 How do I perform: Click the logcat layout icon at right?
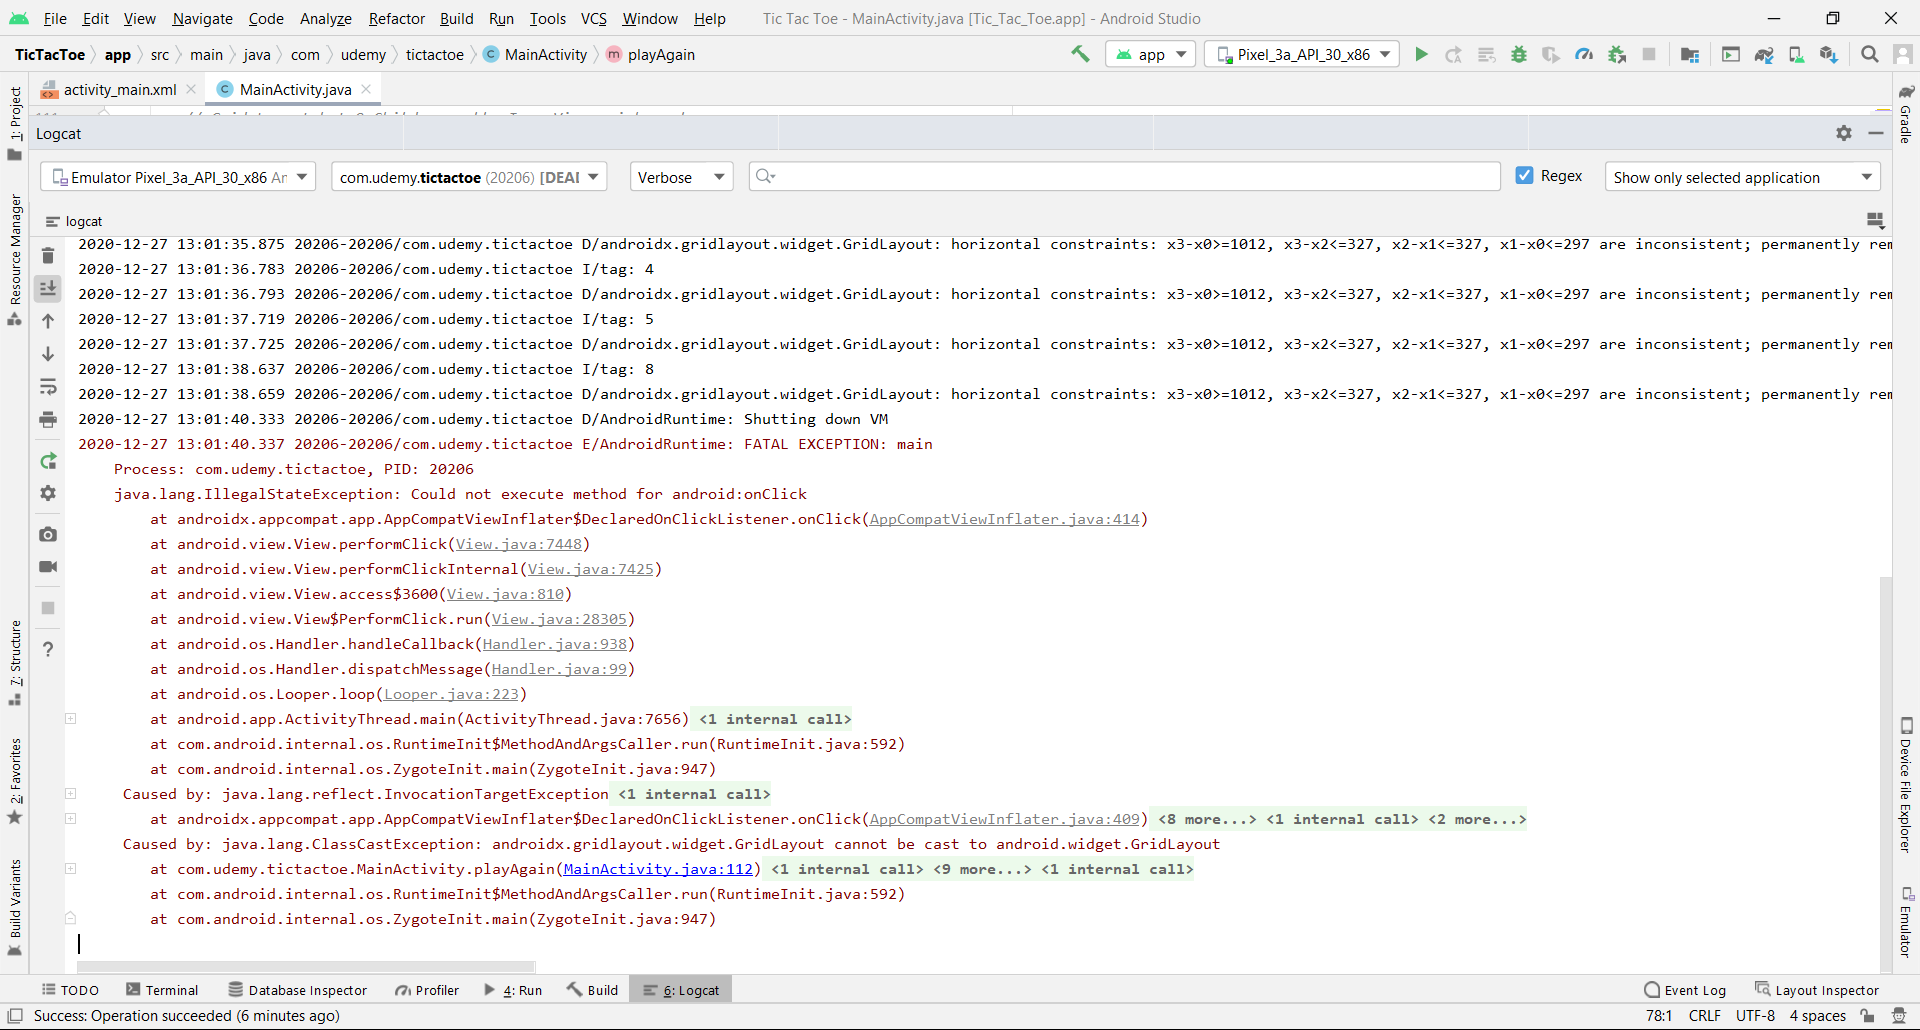[1875, 220]
